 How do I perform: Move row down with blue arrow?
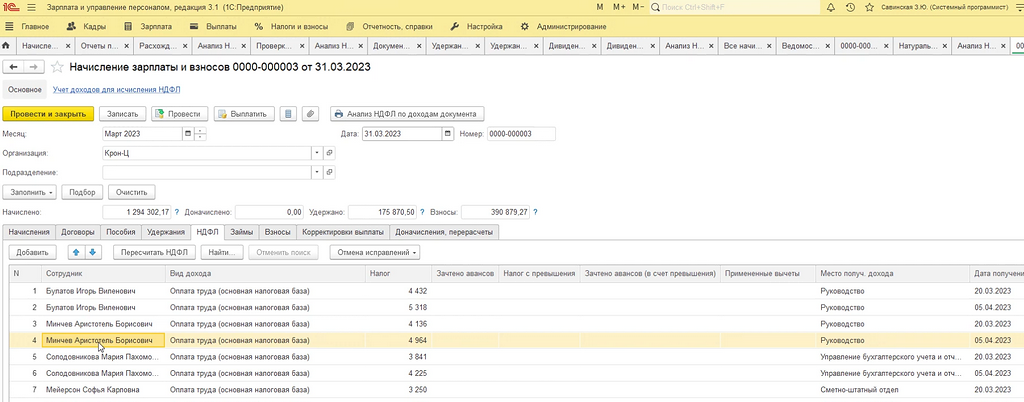tap(92, 252)
